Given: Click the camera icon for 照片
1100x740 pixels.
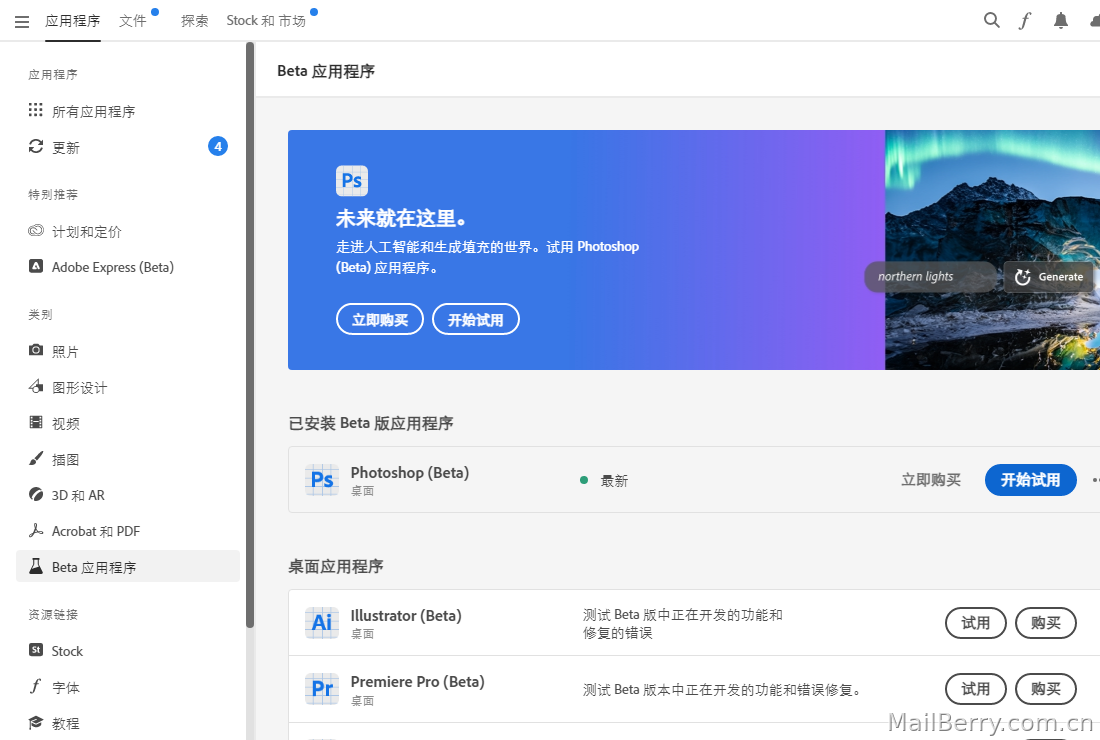Looking at the screenshot, I should coord(35,350).
